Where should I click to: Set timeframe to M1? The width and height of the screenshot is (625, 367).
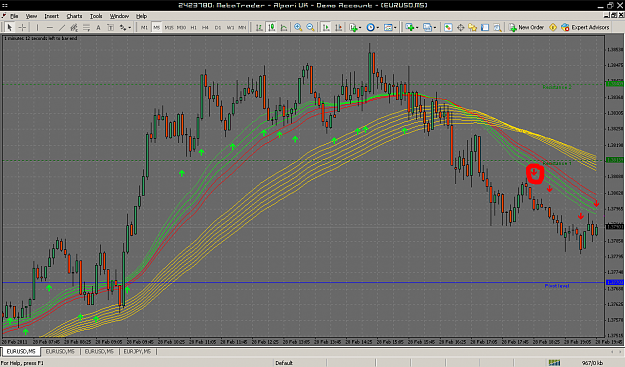(144, 27)
